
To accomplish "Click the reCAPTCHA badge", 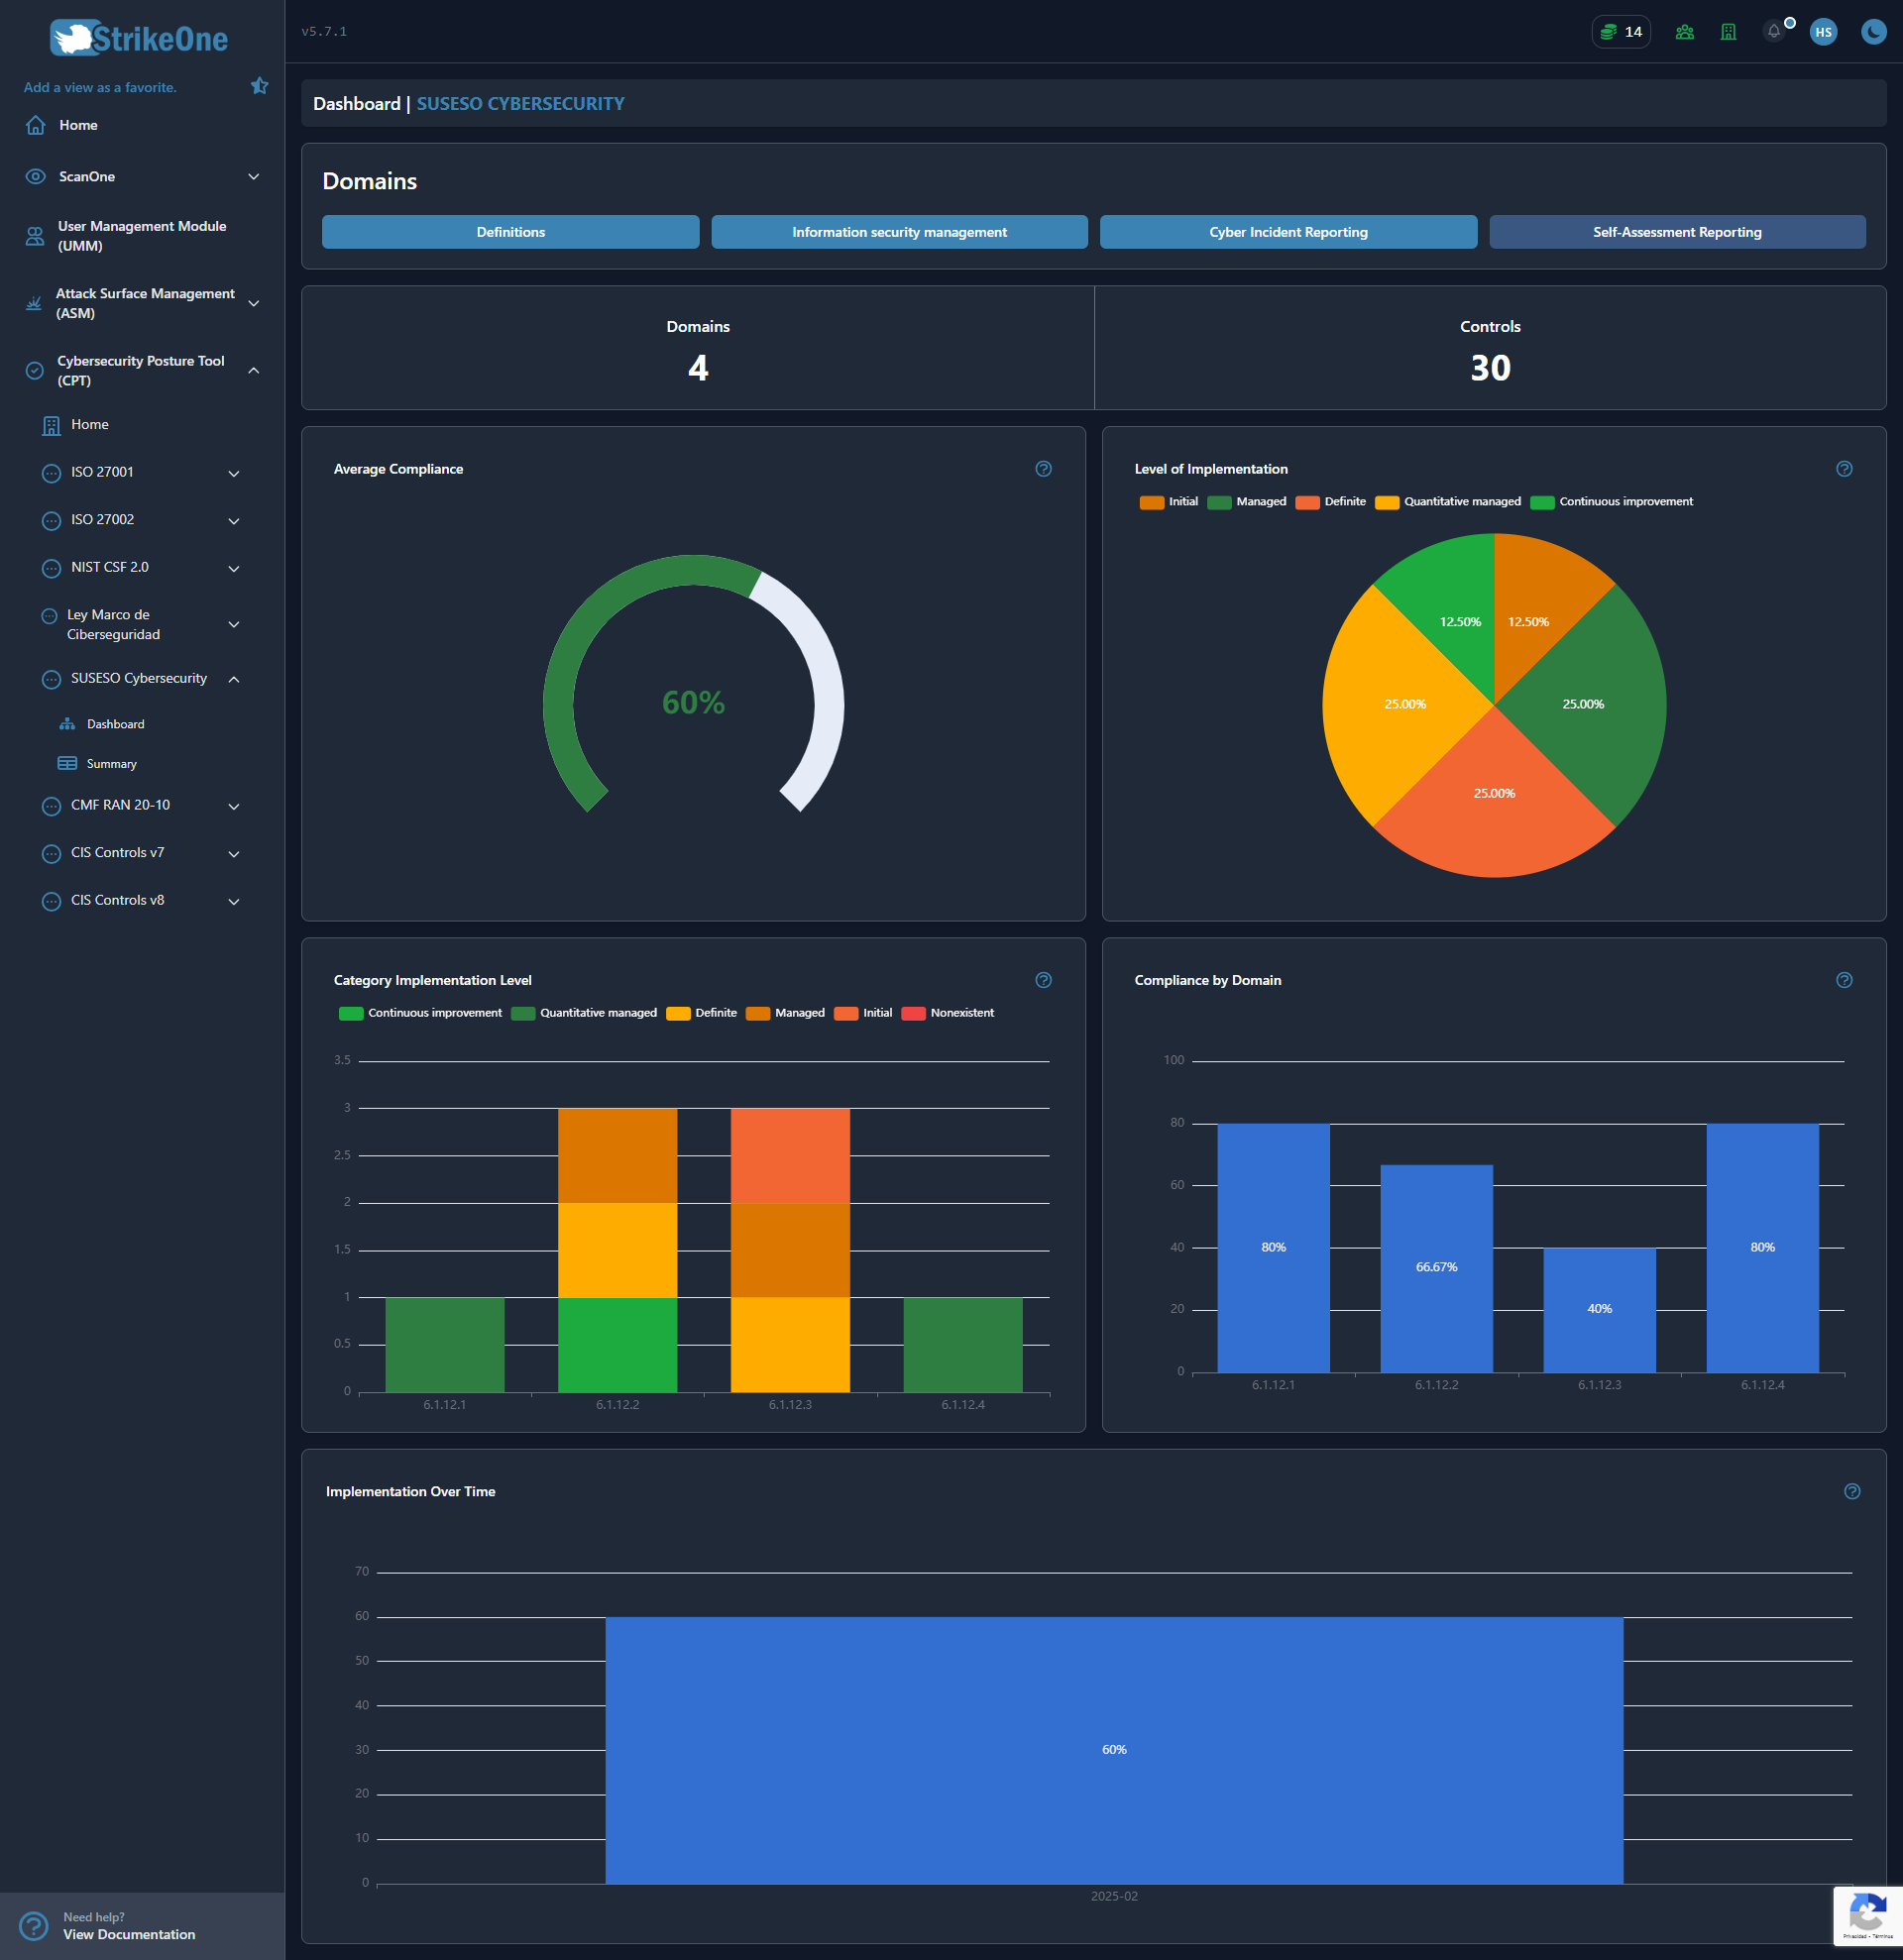I will pyautogui.click(x=1867, y=1915).
